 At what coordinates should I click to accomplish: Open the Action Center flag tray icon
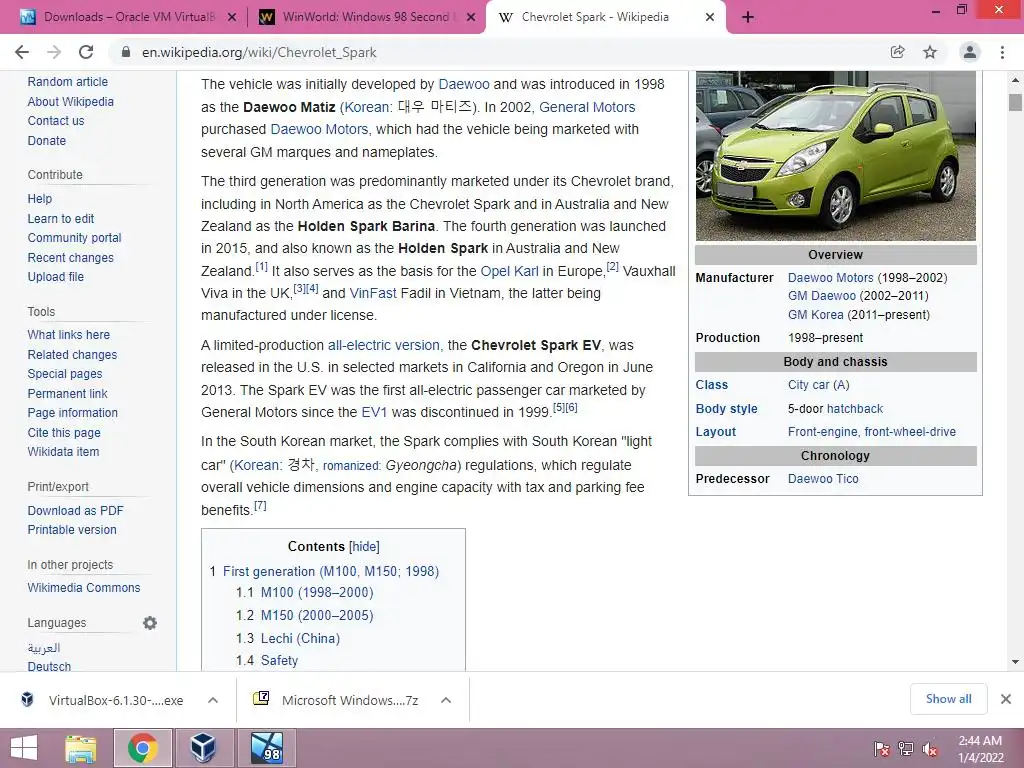(x=882, y=750)
